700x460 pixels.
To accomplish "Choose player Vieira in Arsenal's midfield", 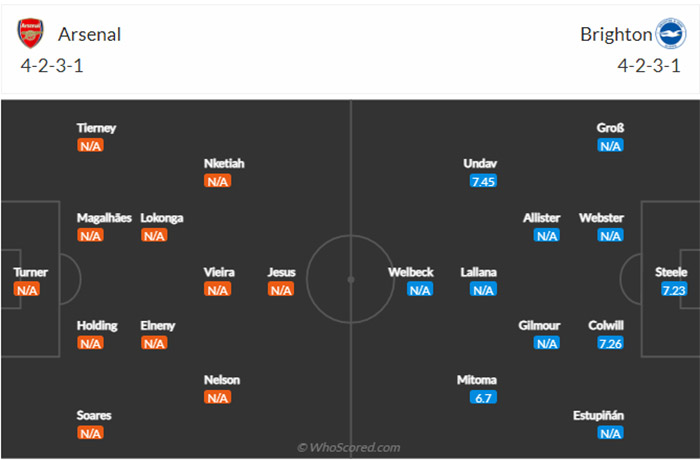I will [x=219, y=272].
